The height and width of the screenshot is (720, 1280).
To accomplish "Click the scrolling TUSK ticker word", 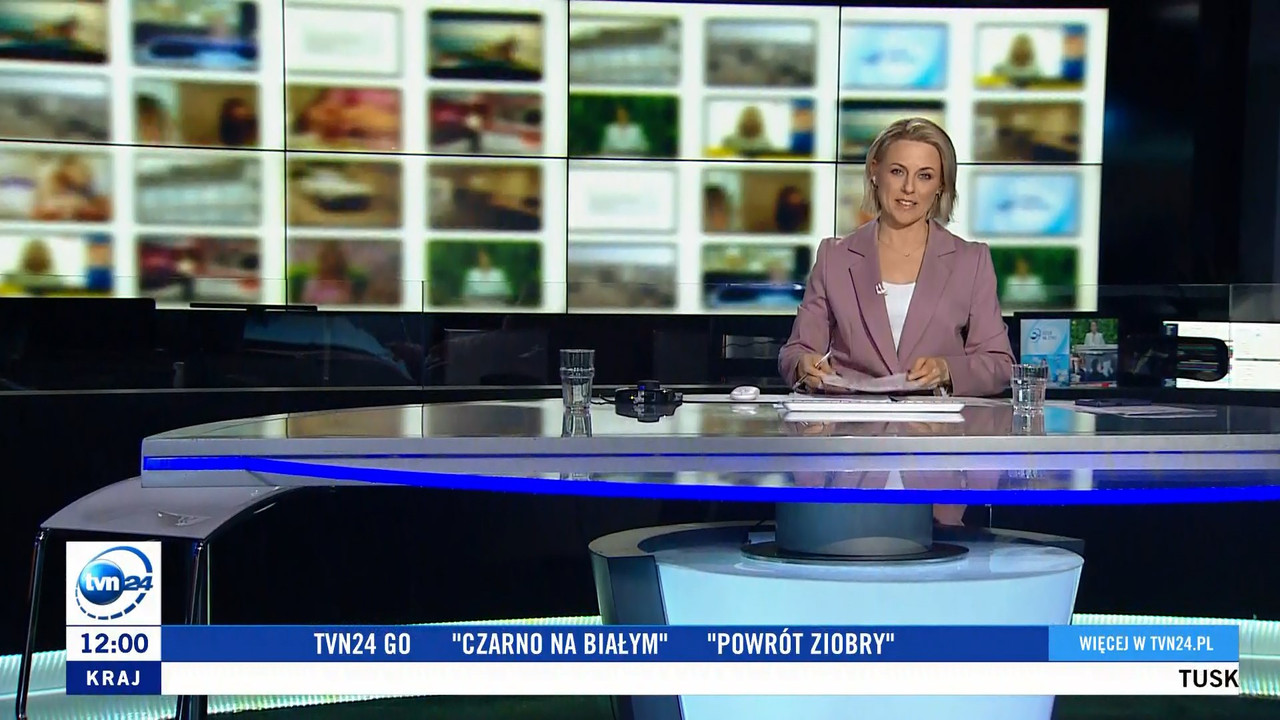I will pos(1208,679).
